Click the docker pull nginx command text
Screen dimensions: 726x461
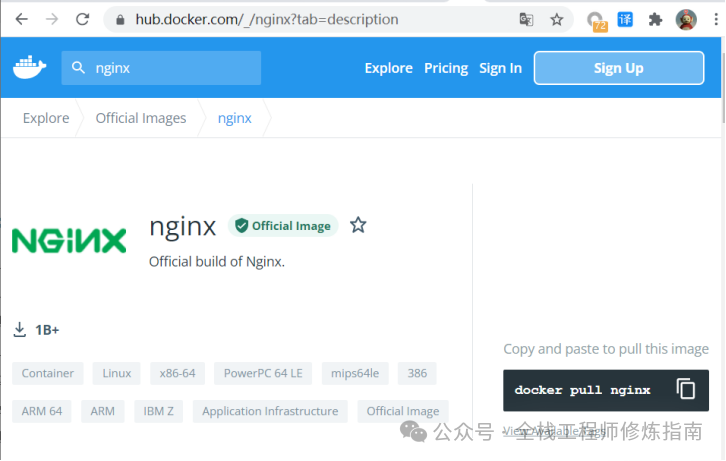tap(582, 390)
